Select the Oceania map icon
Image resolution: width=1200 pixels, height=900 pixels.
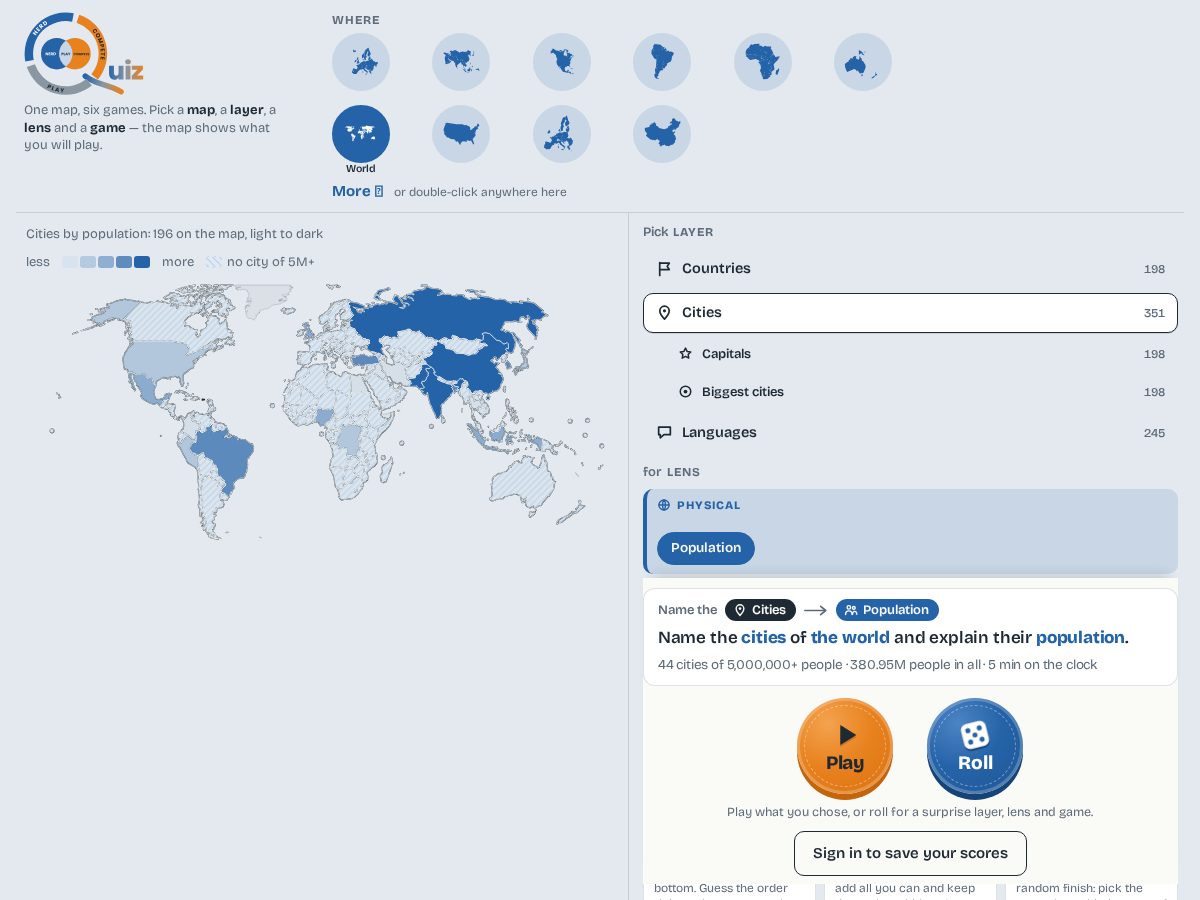(863, 62)
